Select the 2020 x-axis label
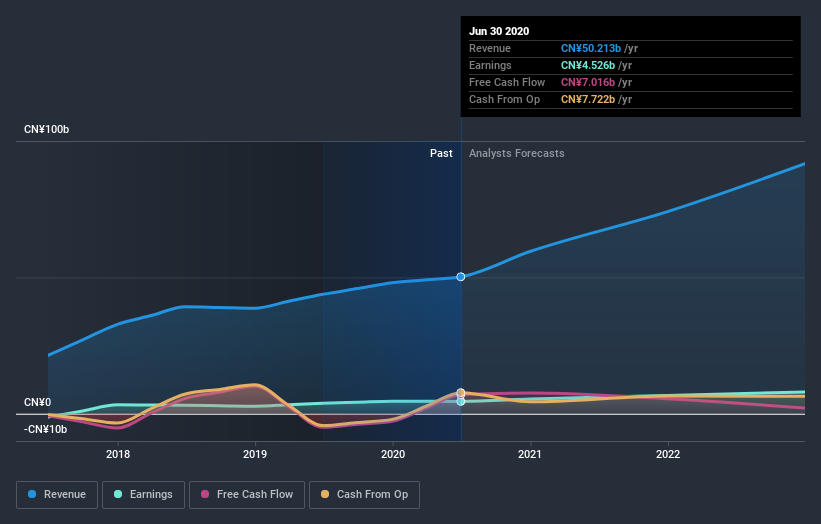Image resolution: width=821 pixels, height=524 pixels. [x=393, y=454]
